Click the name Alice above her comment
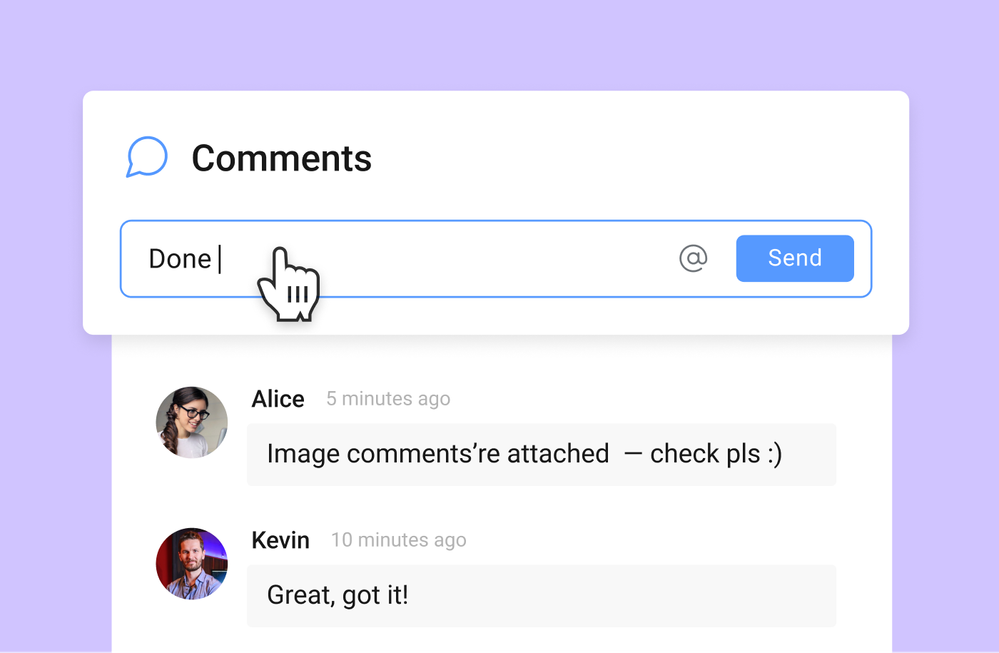The image size is (999, 653). point(278,398)
